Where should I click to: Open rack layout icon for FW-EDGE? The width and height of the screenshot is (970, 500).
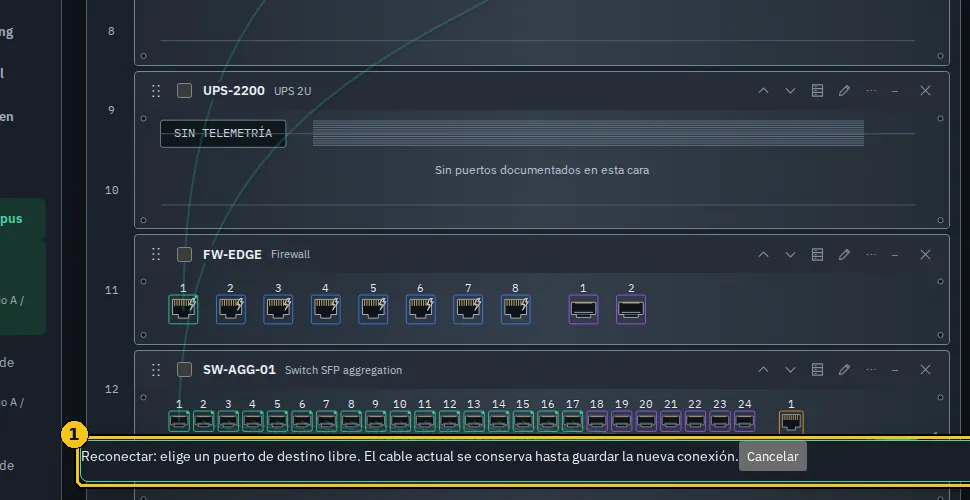pos(817,254)
